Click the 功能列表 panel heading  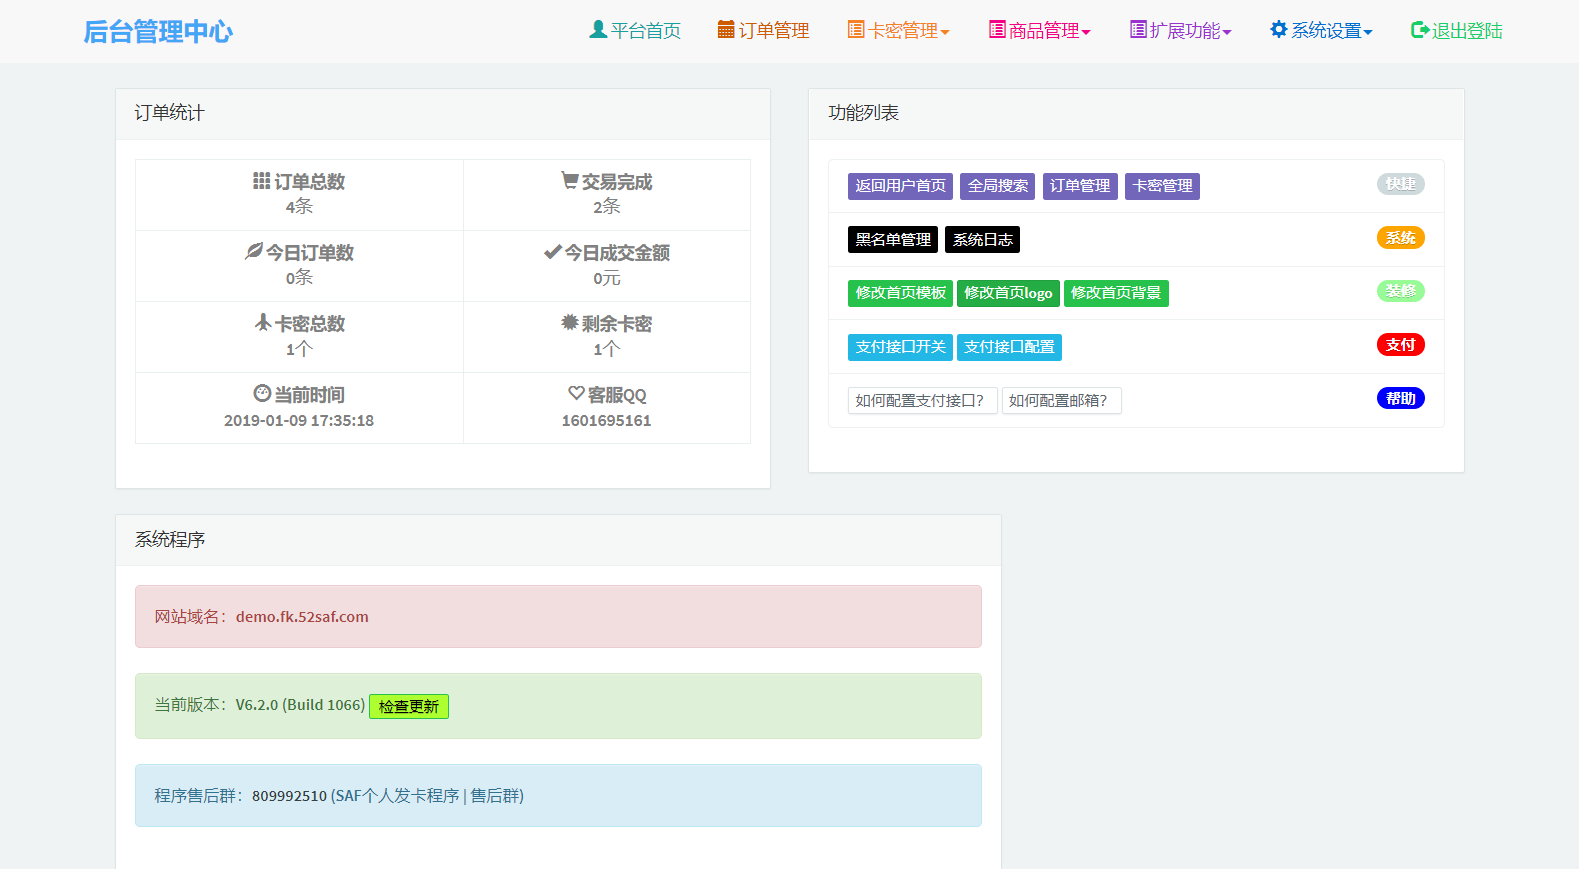tap(863, 113)
